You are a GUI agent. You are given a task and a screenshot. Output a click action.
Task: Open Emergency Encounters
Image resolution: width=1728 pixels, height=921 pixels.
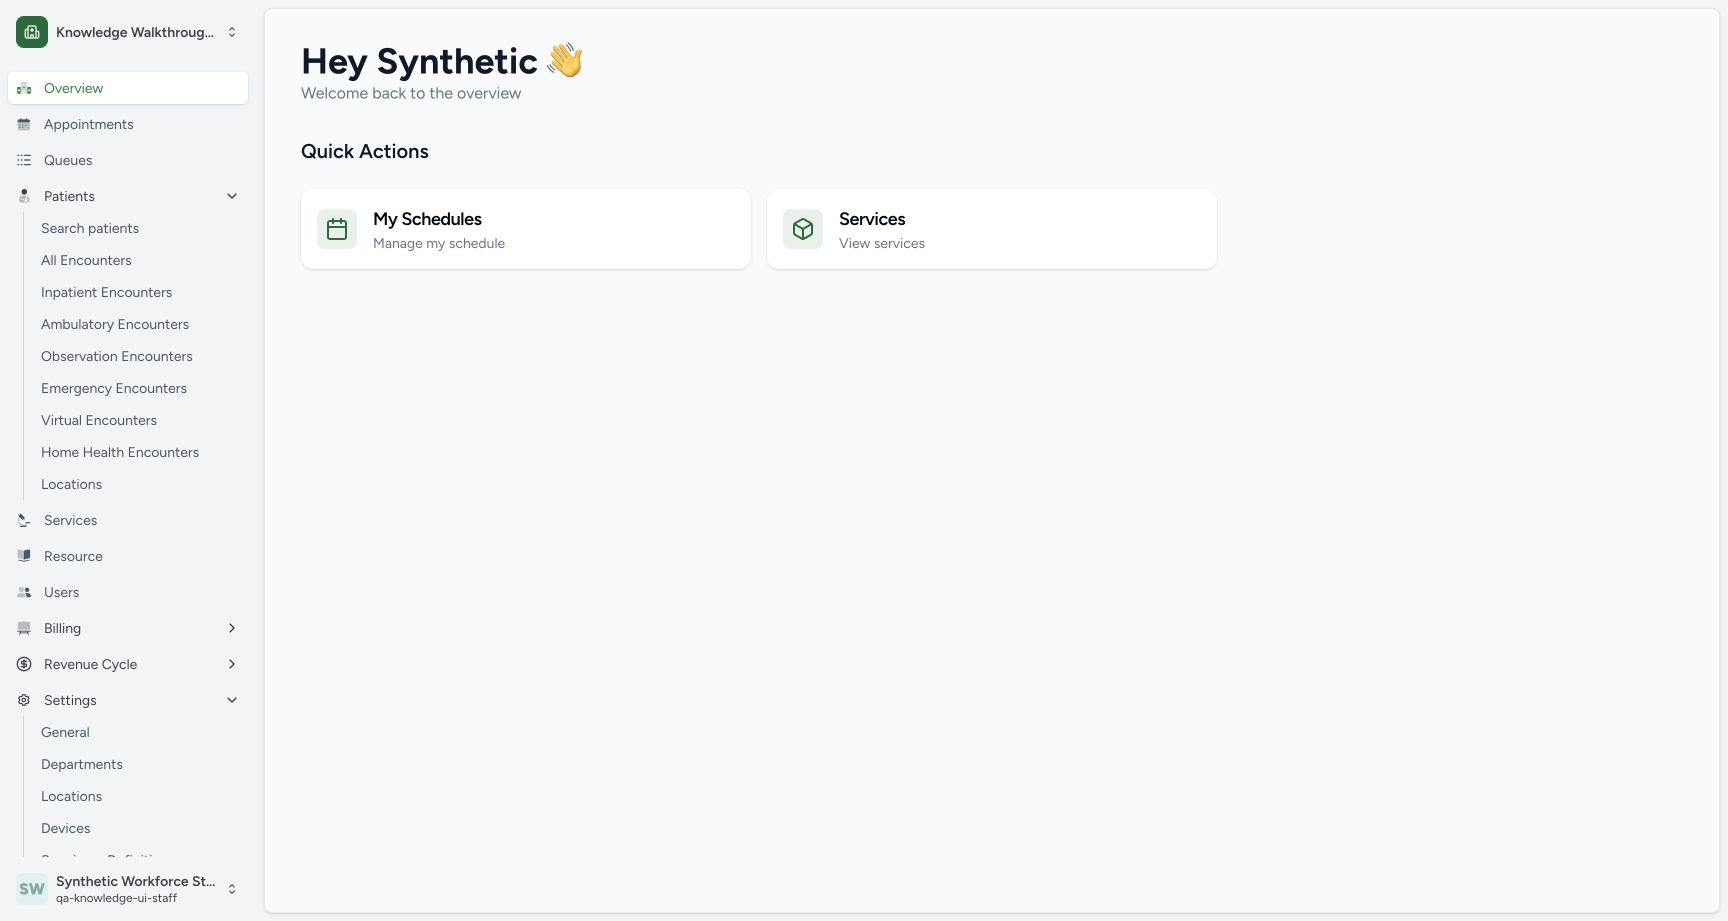[114, 388]
